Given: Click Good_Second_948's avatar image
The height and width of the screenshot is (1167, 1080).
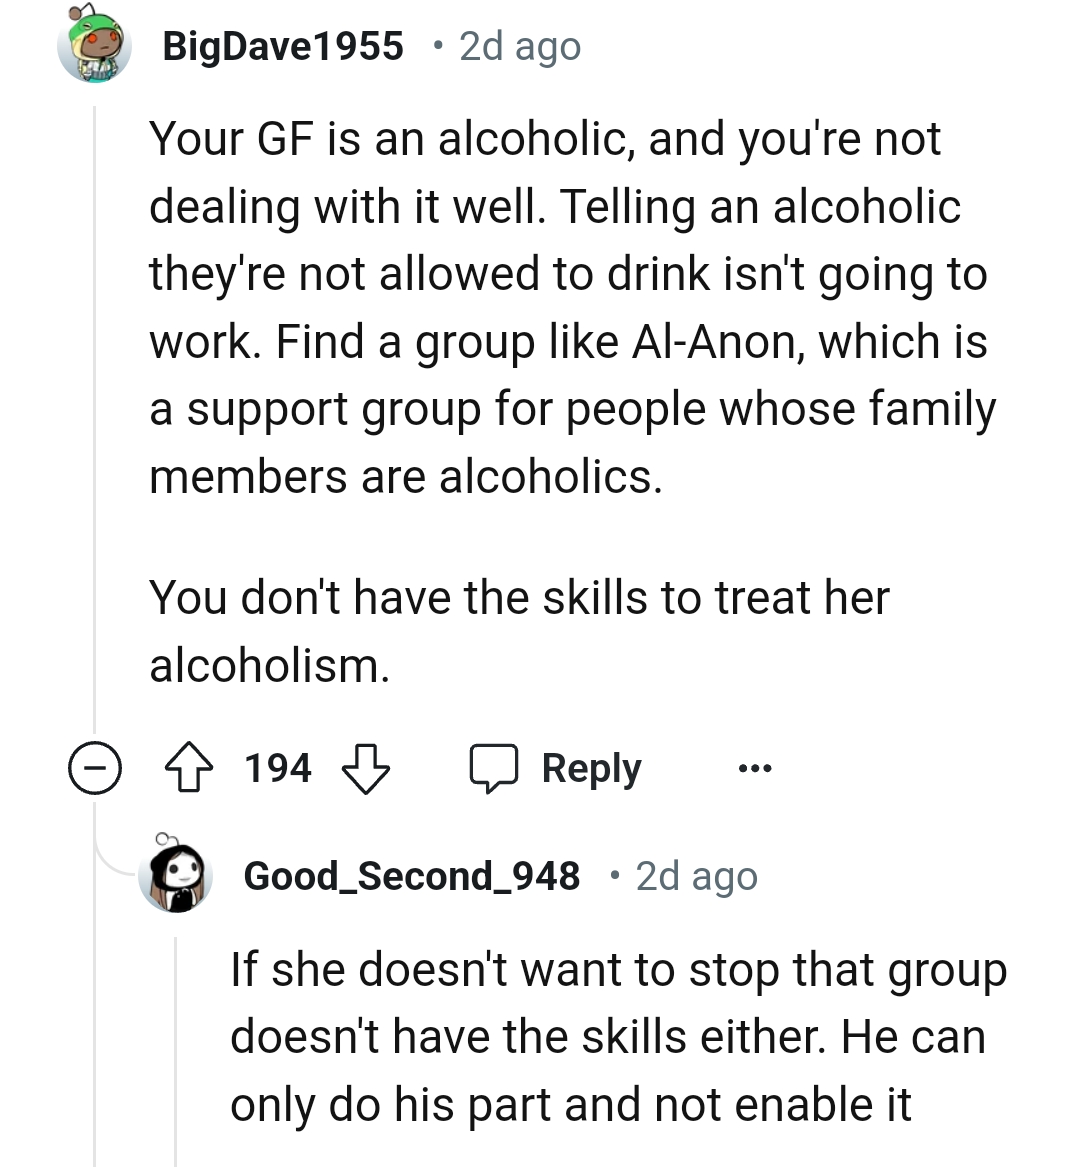Looking at the screenshot, I should point(175,876).
